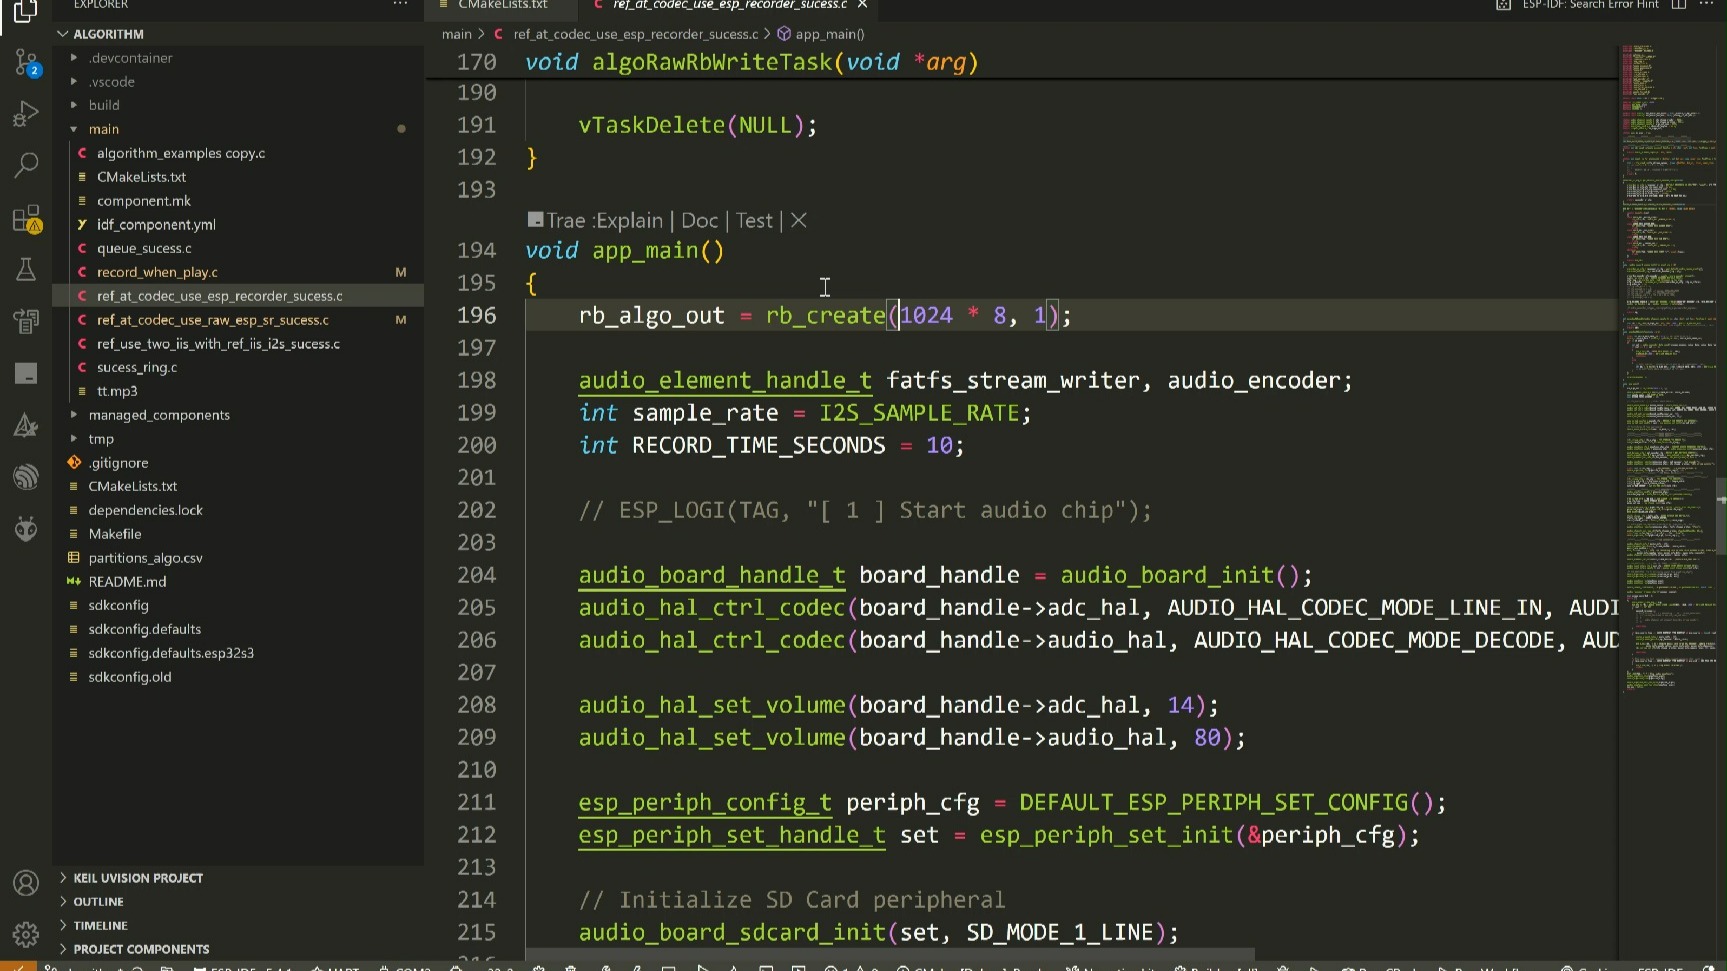Click the icon left of ESP-IDF: Search Error Hint
The image size is (1727, 971).
pyautogui.click(x=1503, y=5)
